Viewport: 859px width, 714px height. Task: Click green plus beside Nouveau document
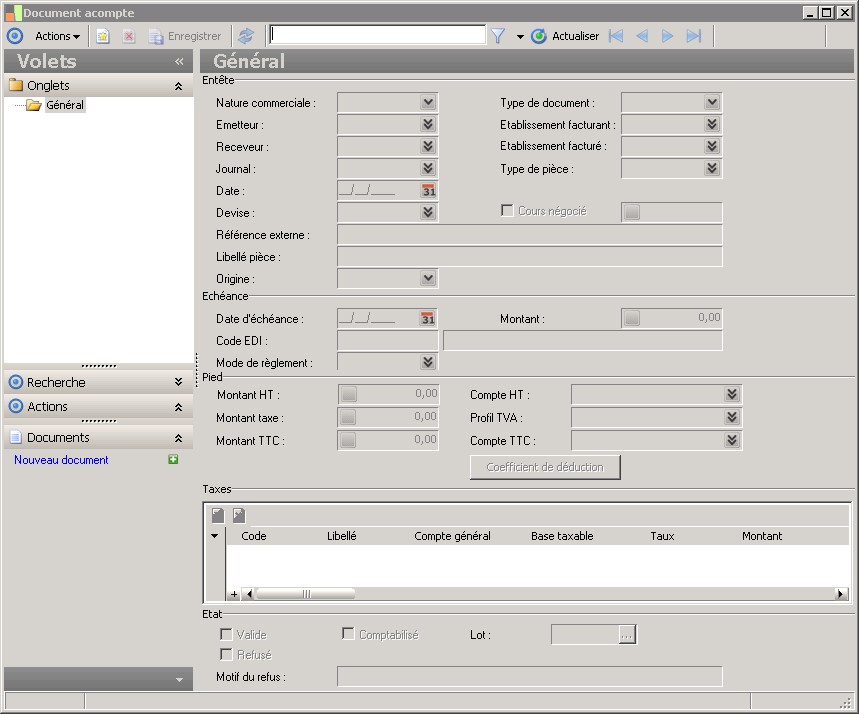tap(174, 460)
